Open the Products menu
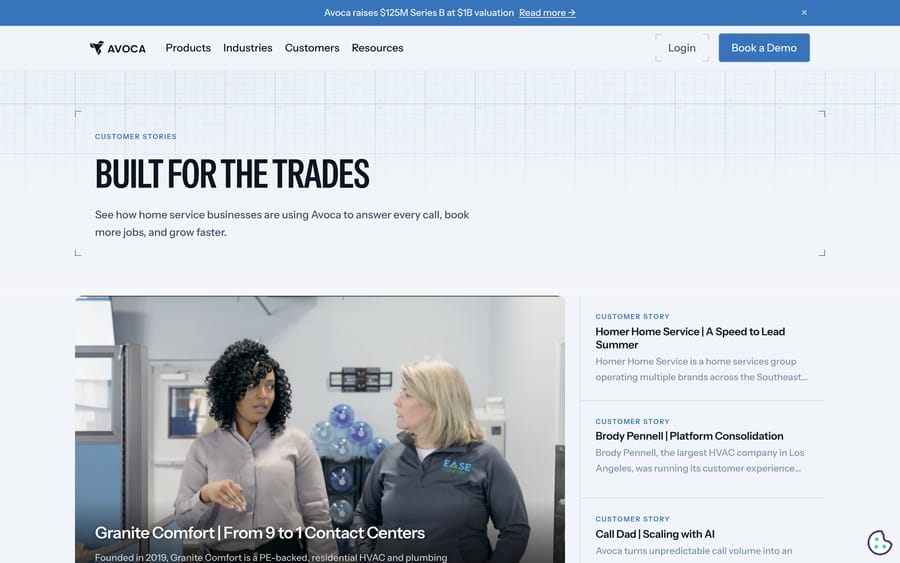 (x=188, y=48)
